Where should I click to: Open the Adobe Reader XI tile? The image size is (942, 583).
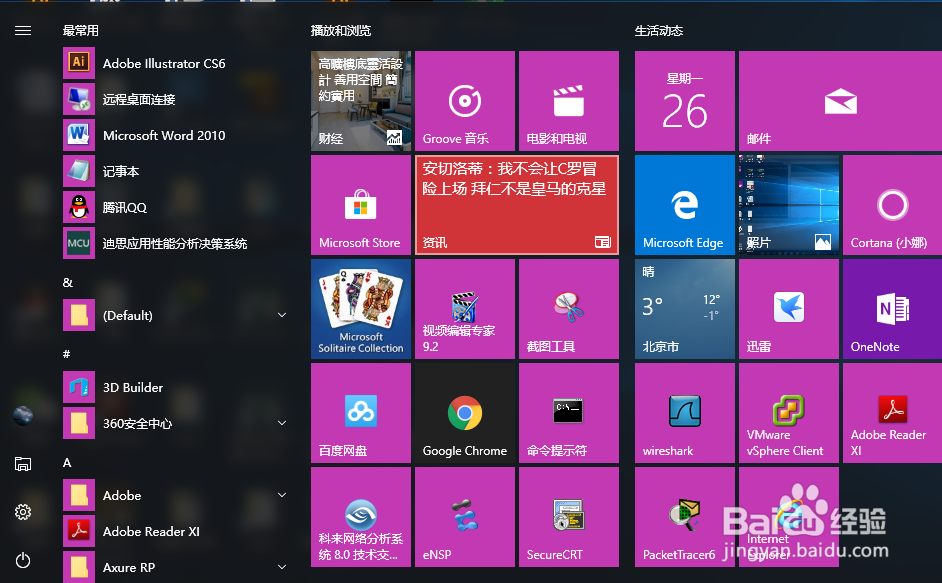(x=892, y=413)
